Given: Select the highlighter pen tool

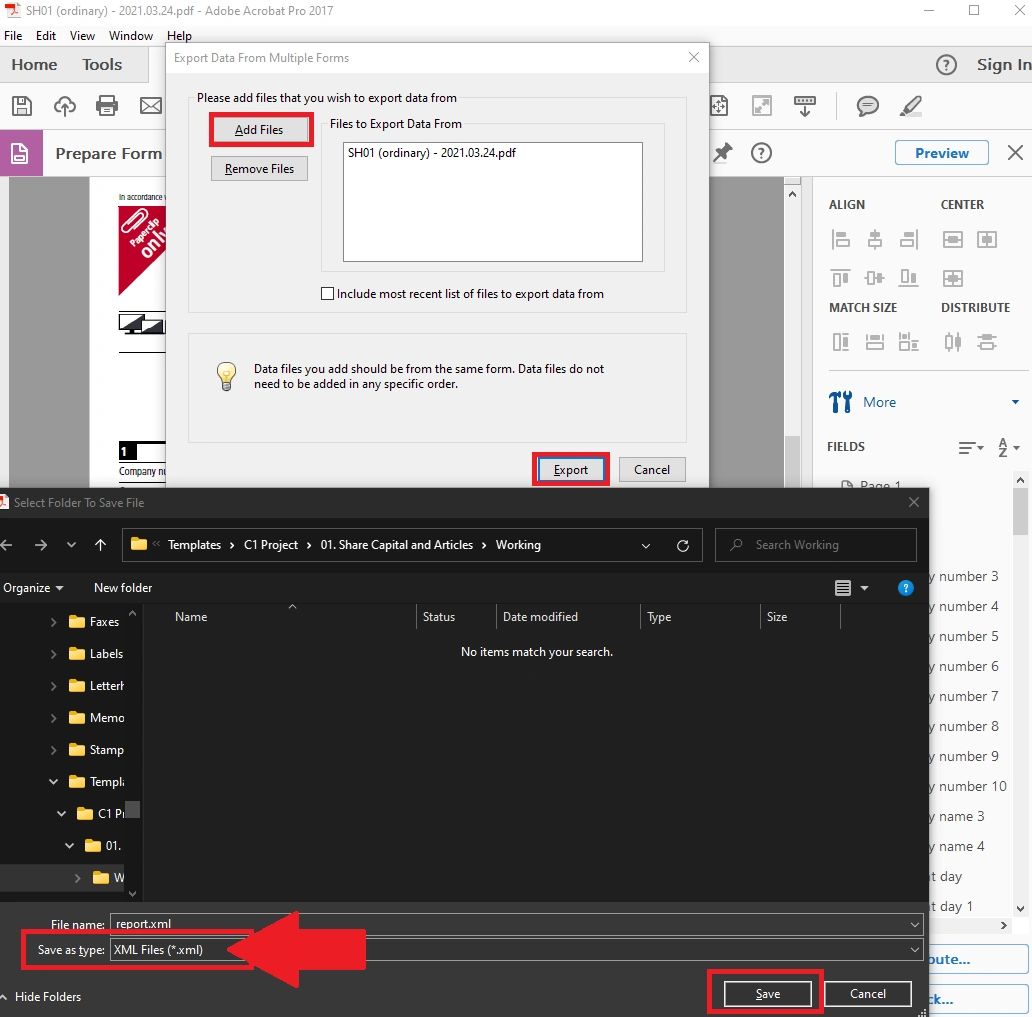Looking at the screenshot, I should pos(911,106).
